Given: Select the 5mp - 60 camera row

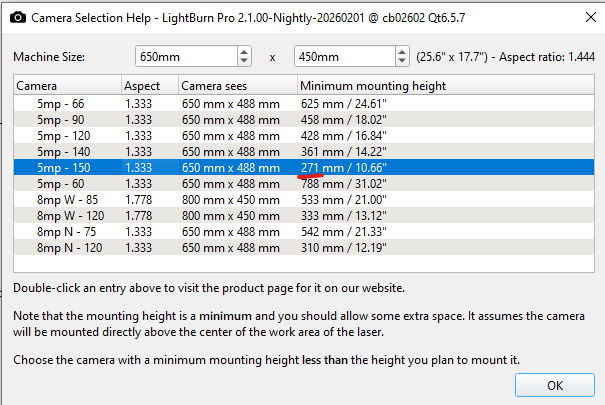Looking at the screenshot, I should (x=61, y=183).
